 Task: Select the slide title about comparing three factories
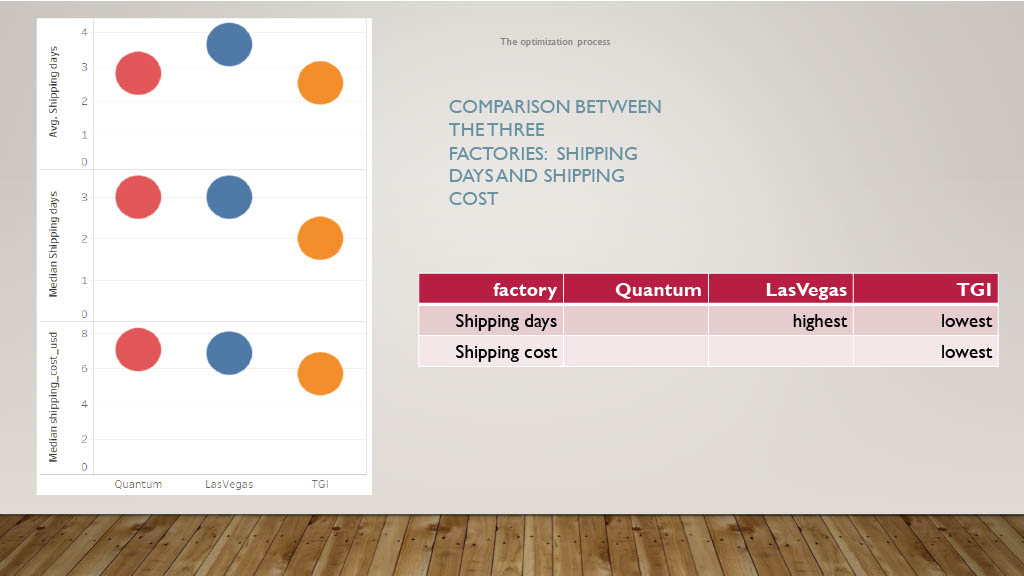(x=555, y=152)
